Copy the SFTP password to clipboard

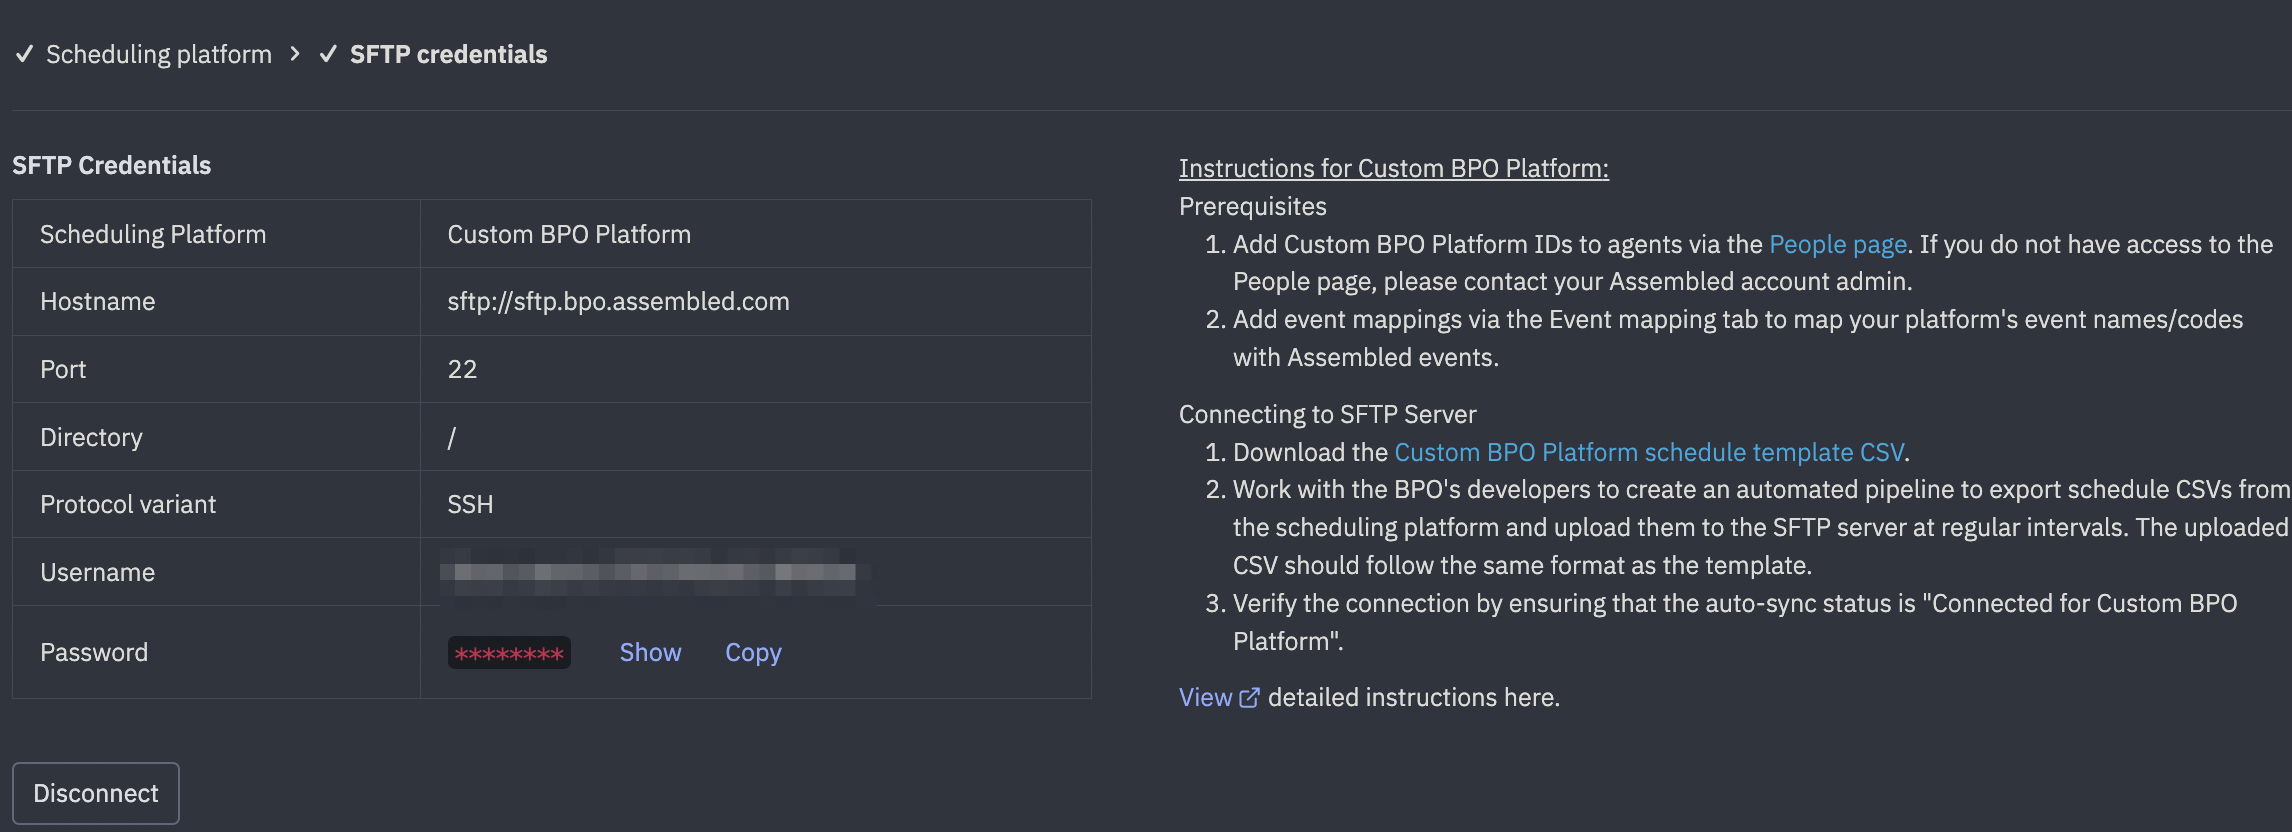point(752,652)
